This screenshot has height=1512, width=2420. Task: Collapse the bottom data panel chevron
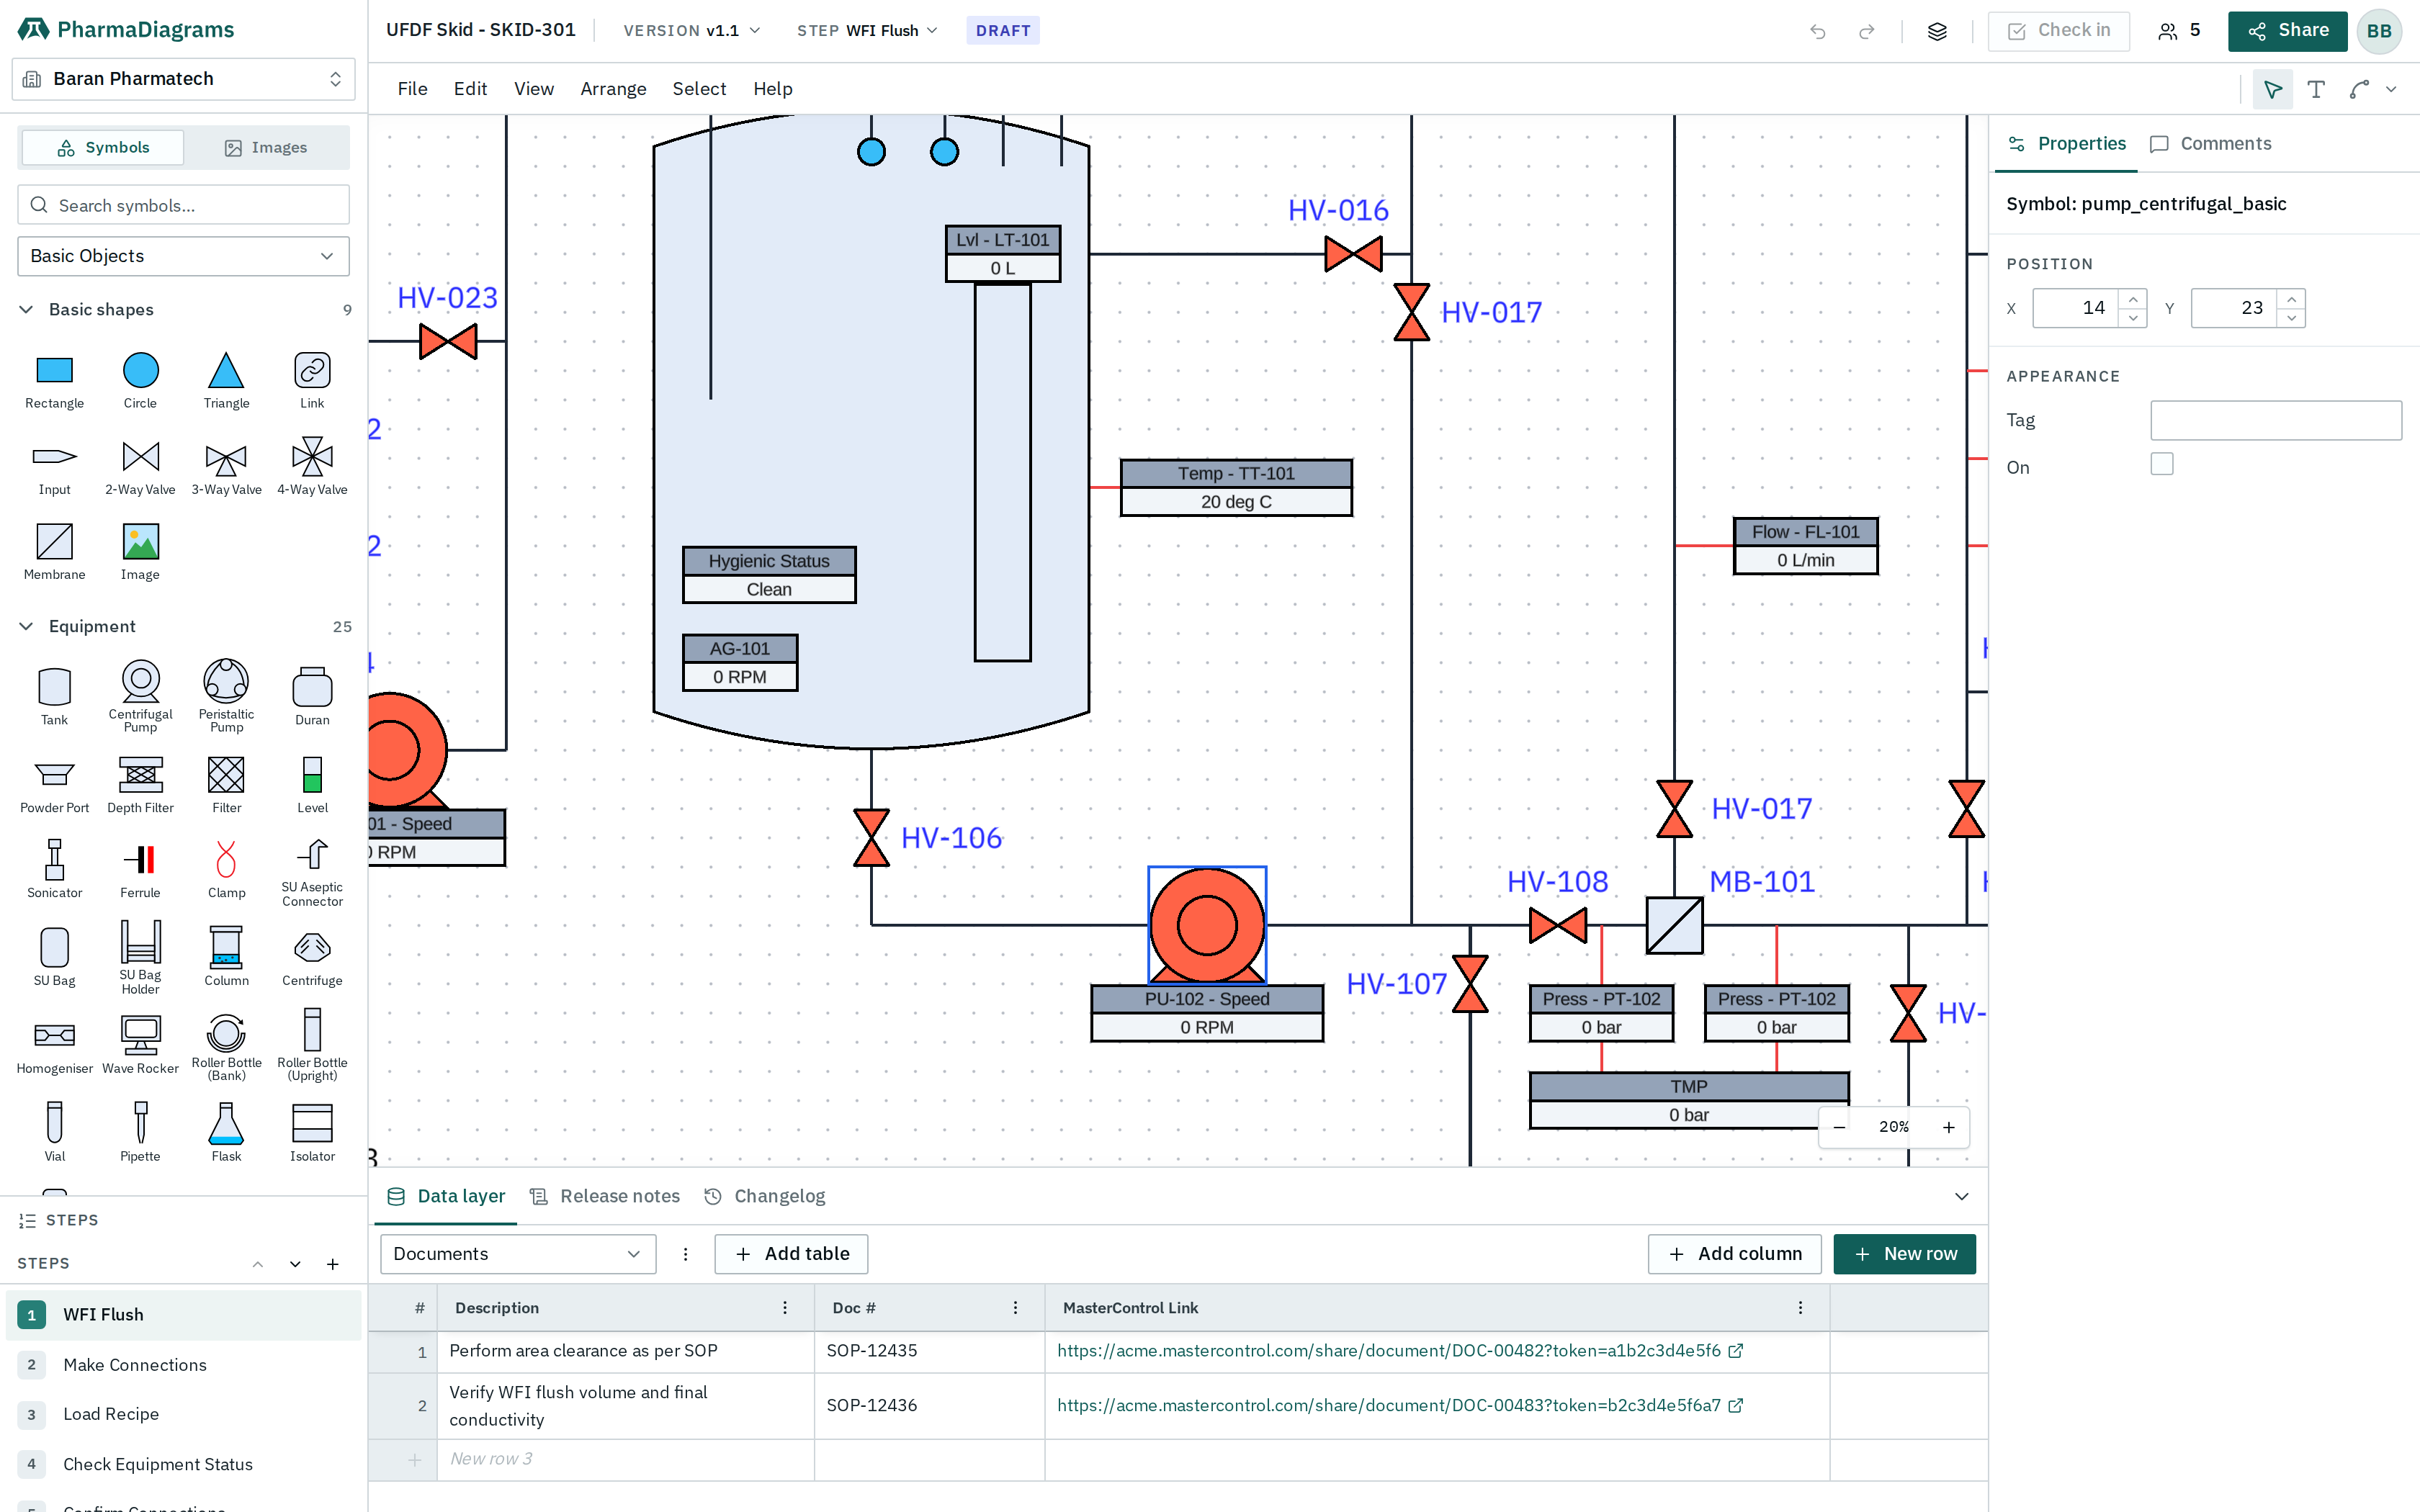click(x=1961, y=1196)
